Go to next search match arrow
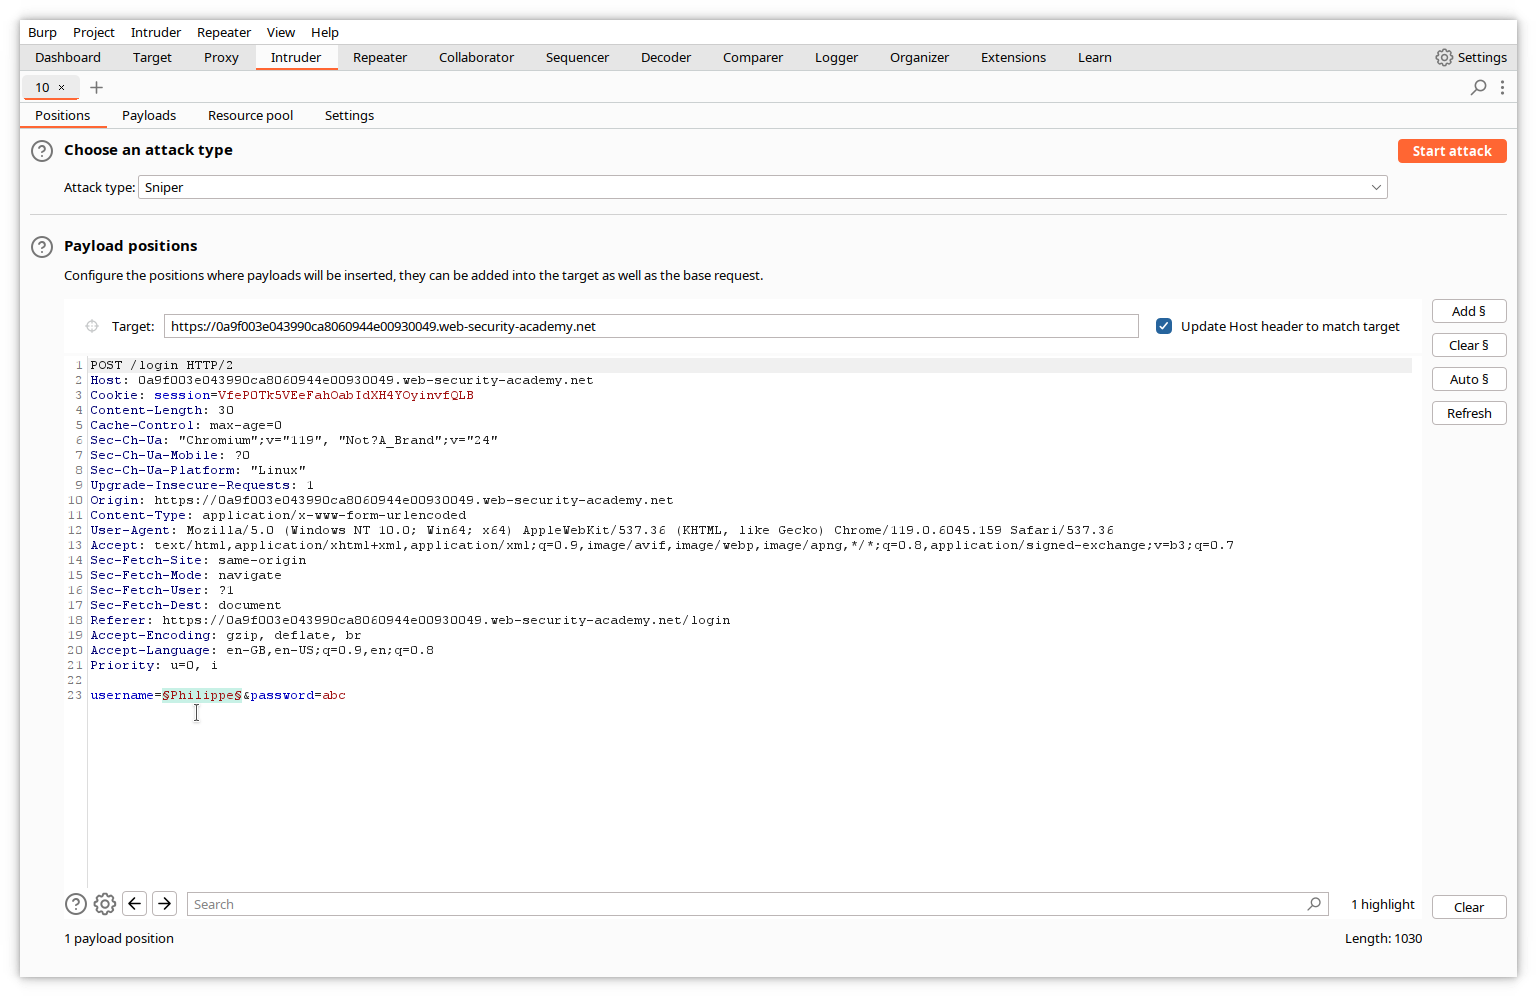1537x997 pixels. click(165, 904)
